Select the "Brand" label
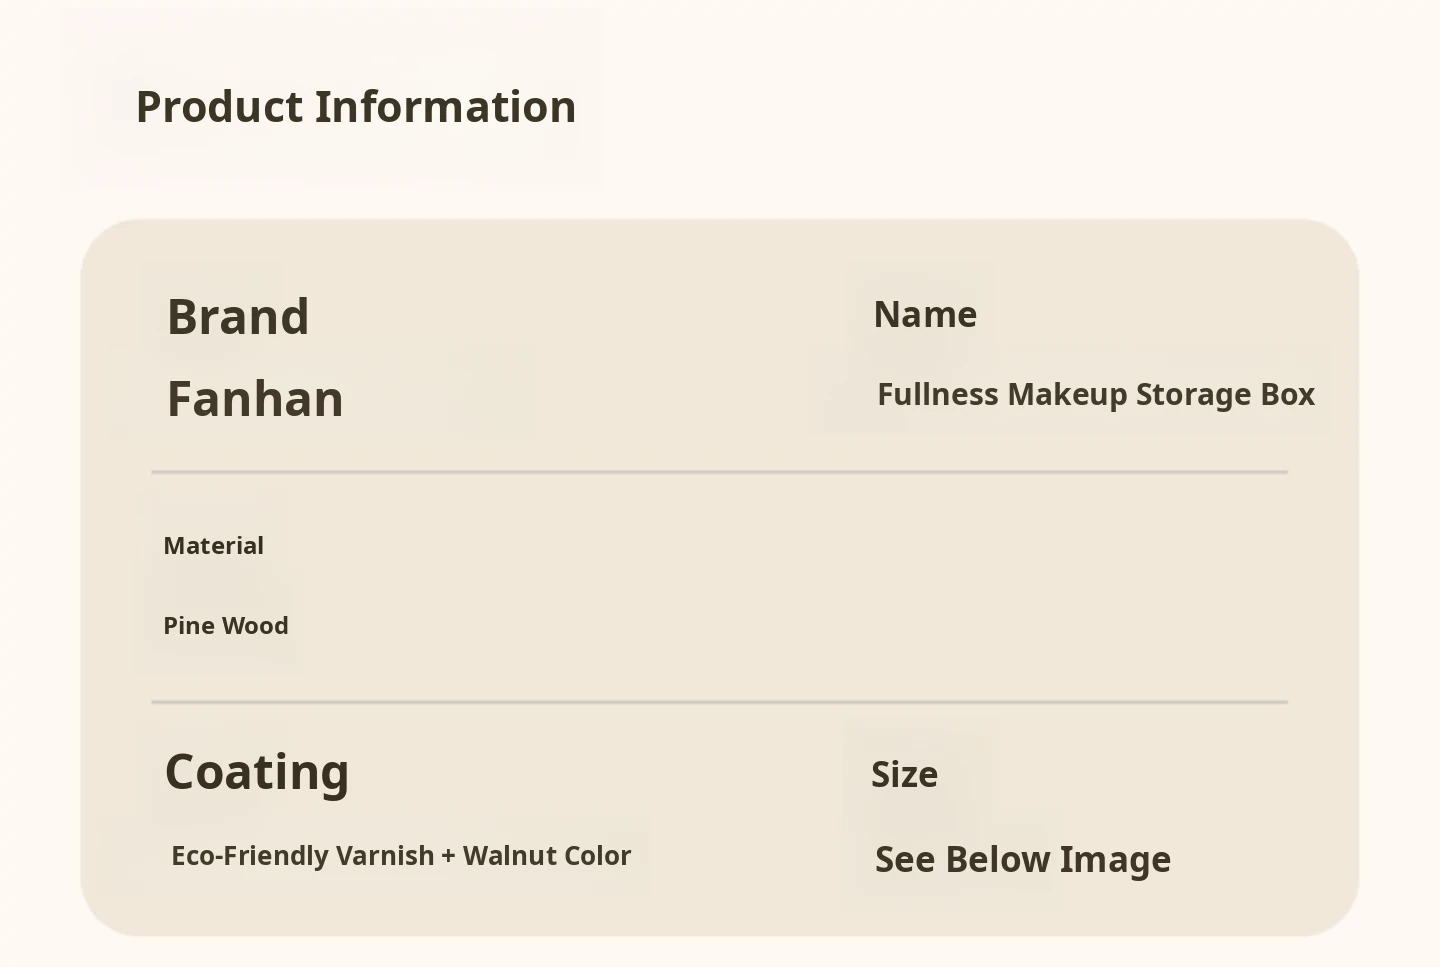Image resolution: width=1440 pixels, height=967 pixels. click(x=238, y=317)
